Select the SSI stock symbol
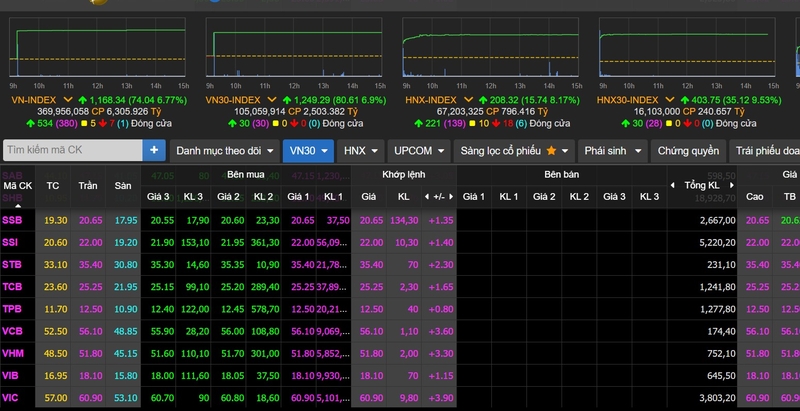 pyautogui.click(x=10, y=243)
